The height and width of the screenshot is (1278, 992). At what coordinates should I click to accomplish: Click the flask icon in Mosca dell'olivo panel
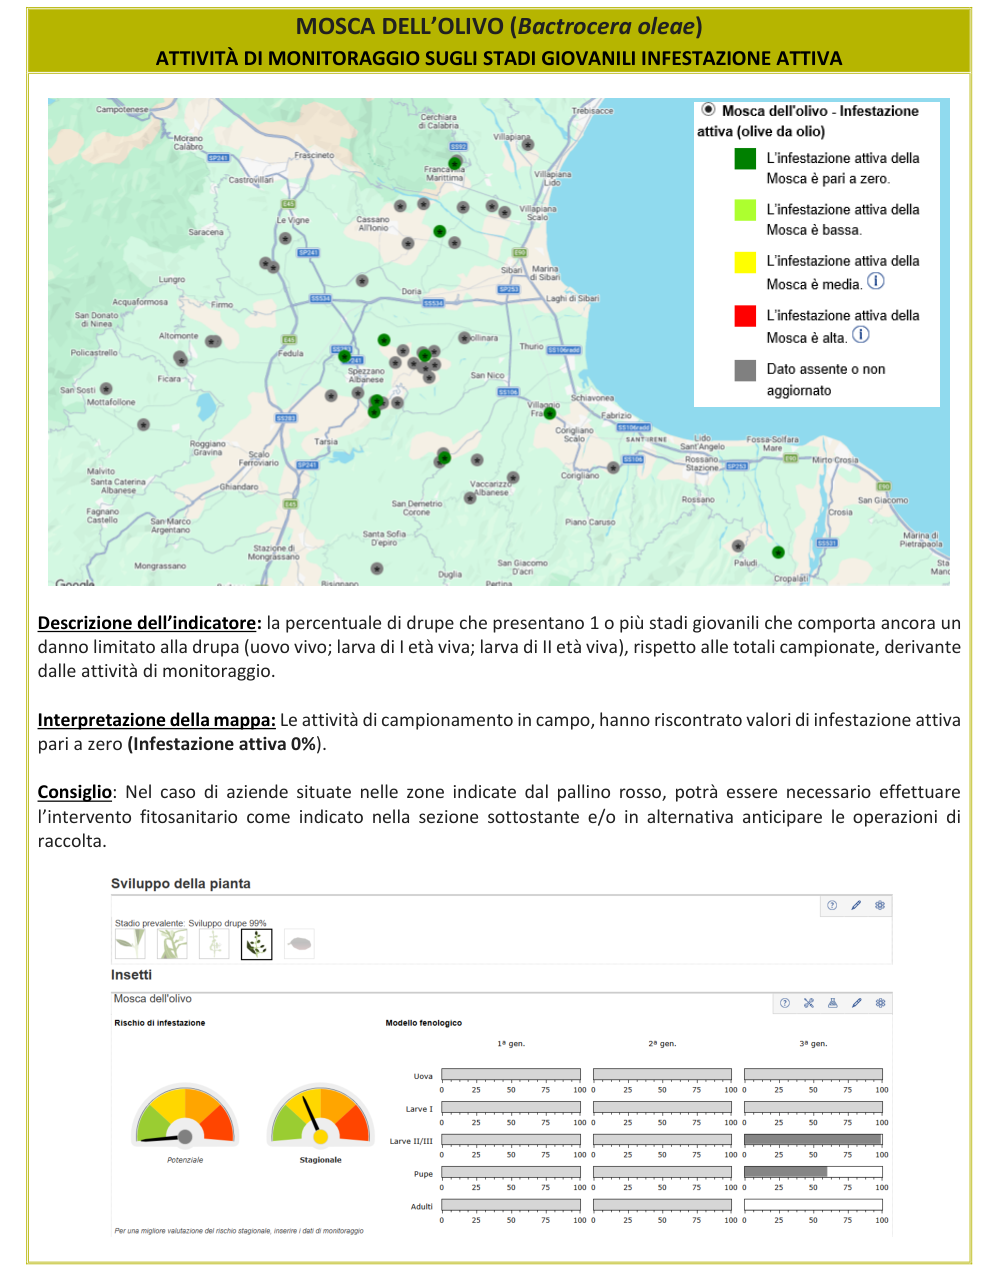point(832,1003)
